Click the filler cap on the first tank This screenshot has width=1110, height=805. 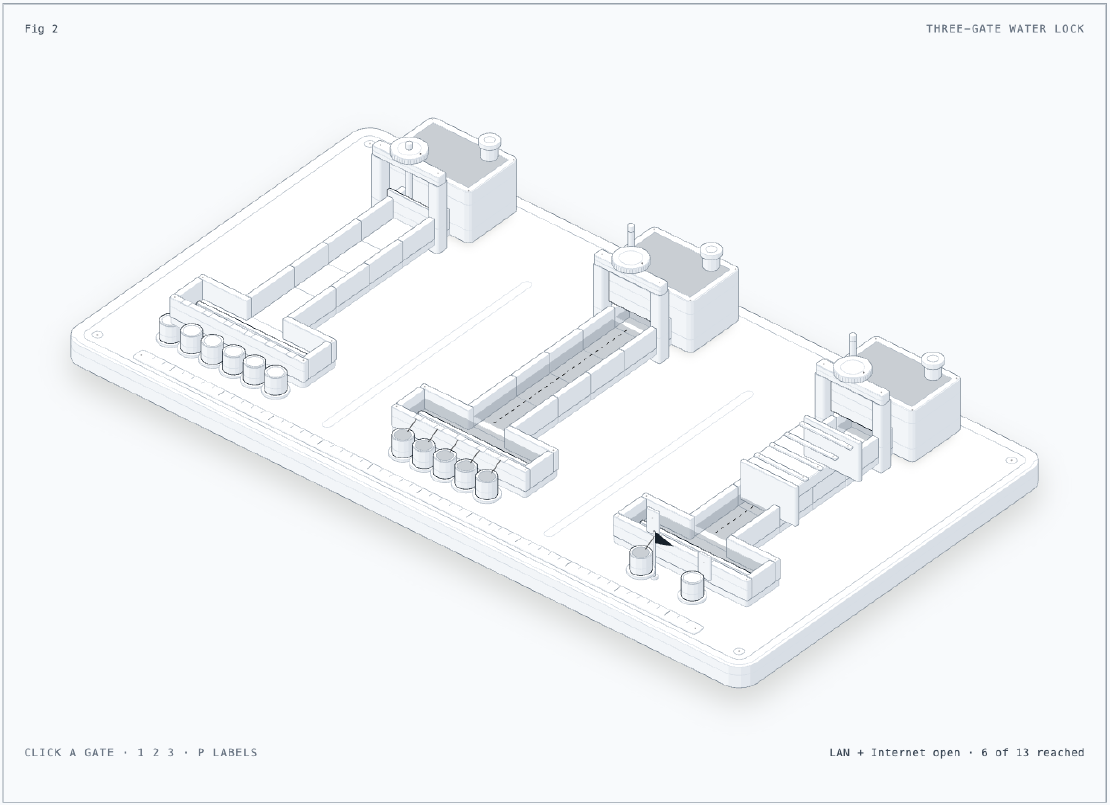(489, 147)
